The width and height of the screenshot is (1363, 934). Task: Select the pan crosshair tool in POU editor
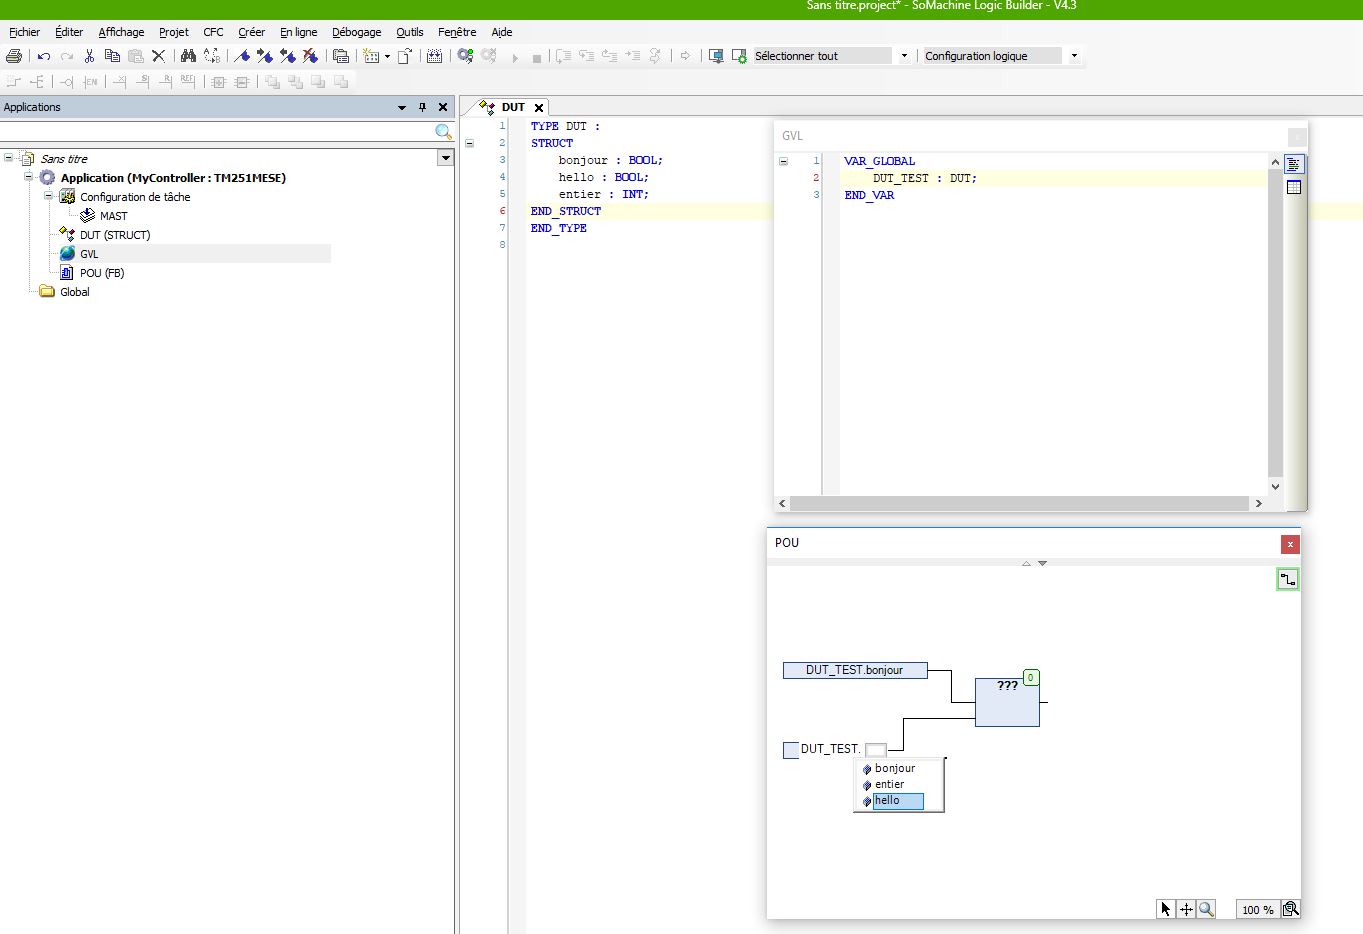1186,909
